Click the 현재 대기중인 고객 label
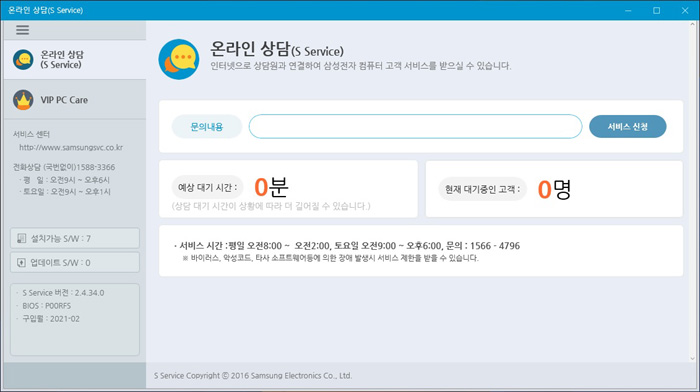Screen dimensions: 700x392 coord(483,189)
